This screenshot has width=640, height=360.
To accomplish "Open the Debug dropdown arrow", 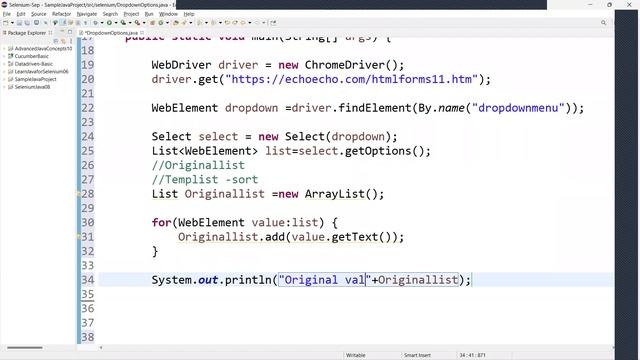I will tap(102, 23).
